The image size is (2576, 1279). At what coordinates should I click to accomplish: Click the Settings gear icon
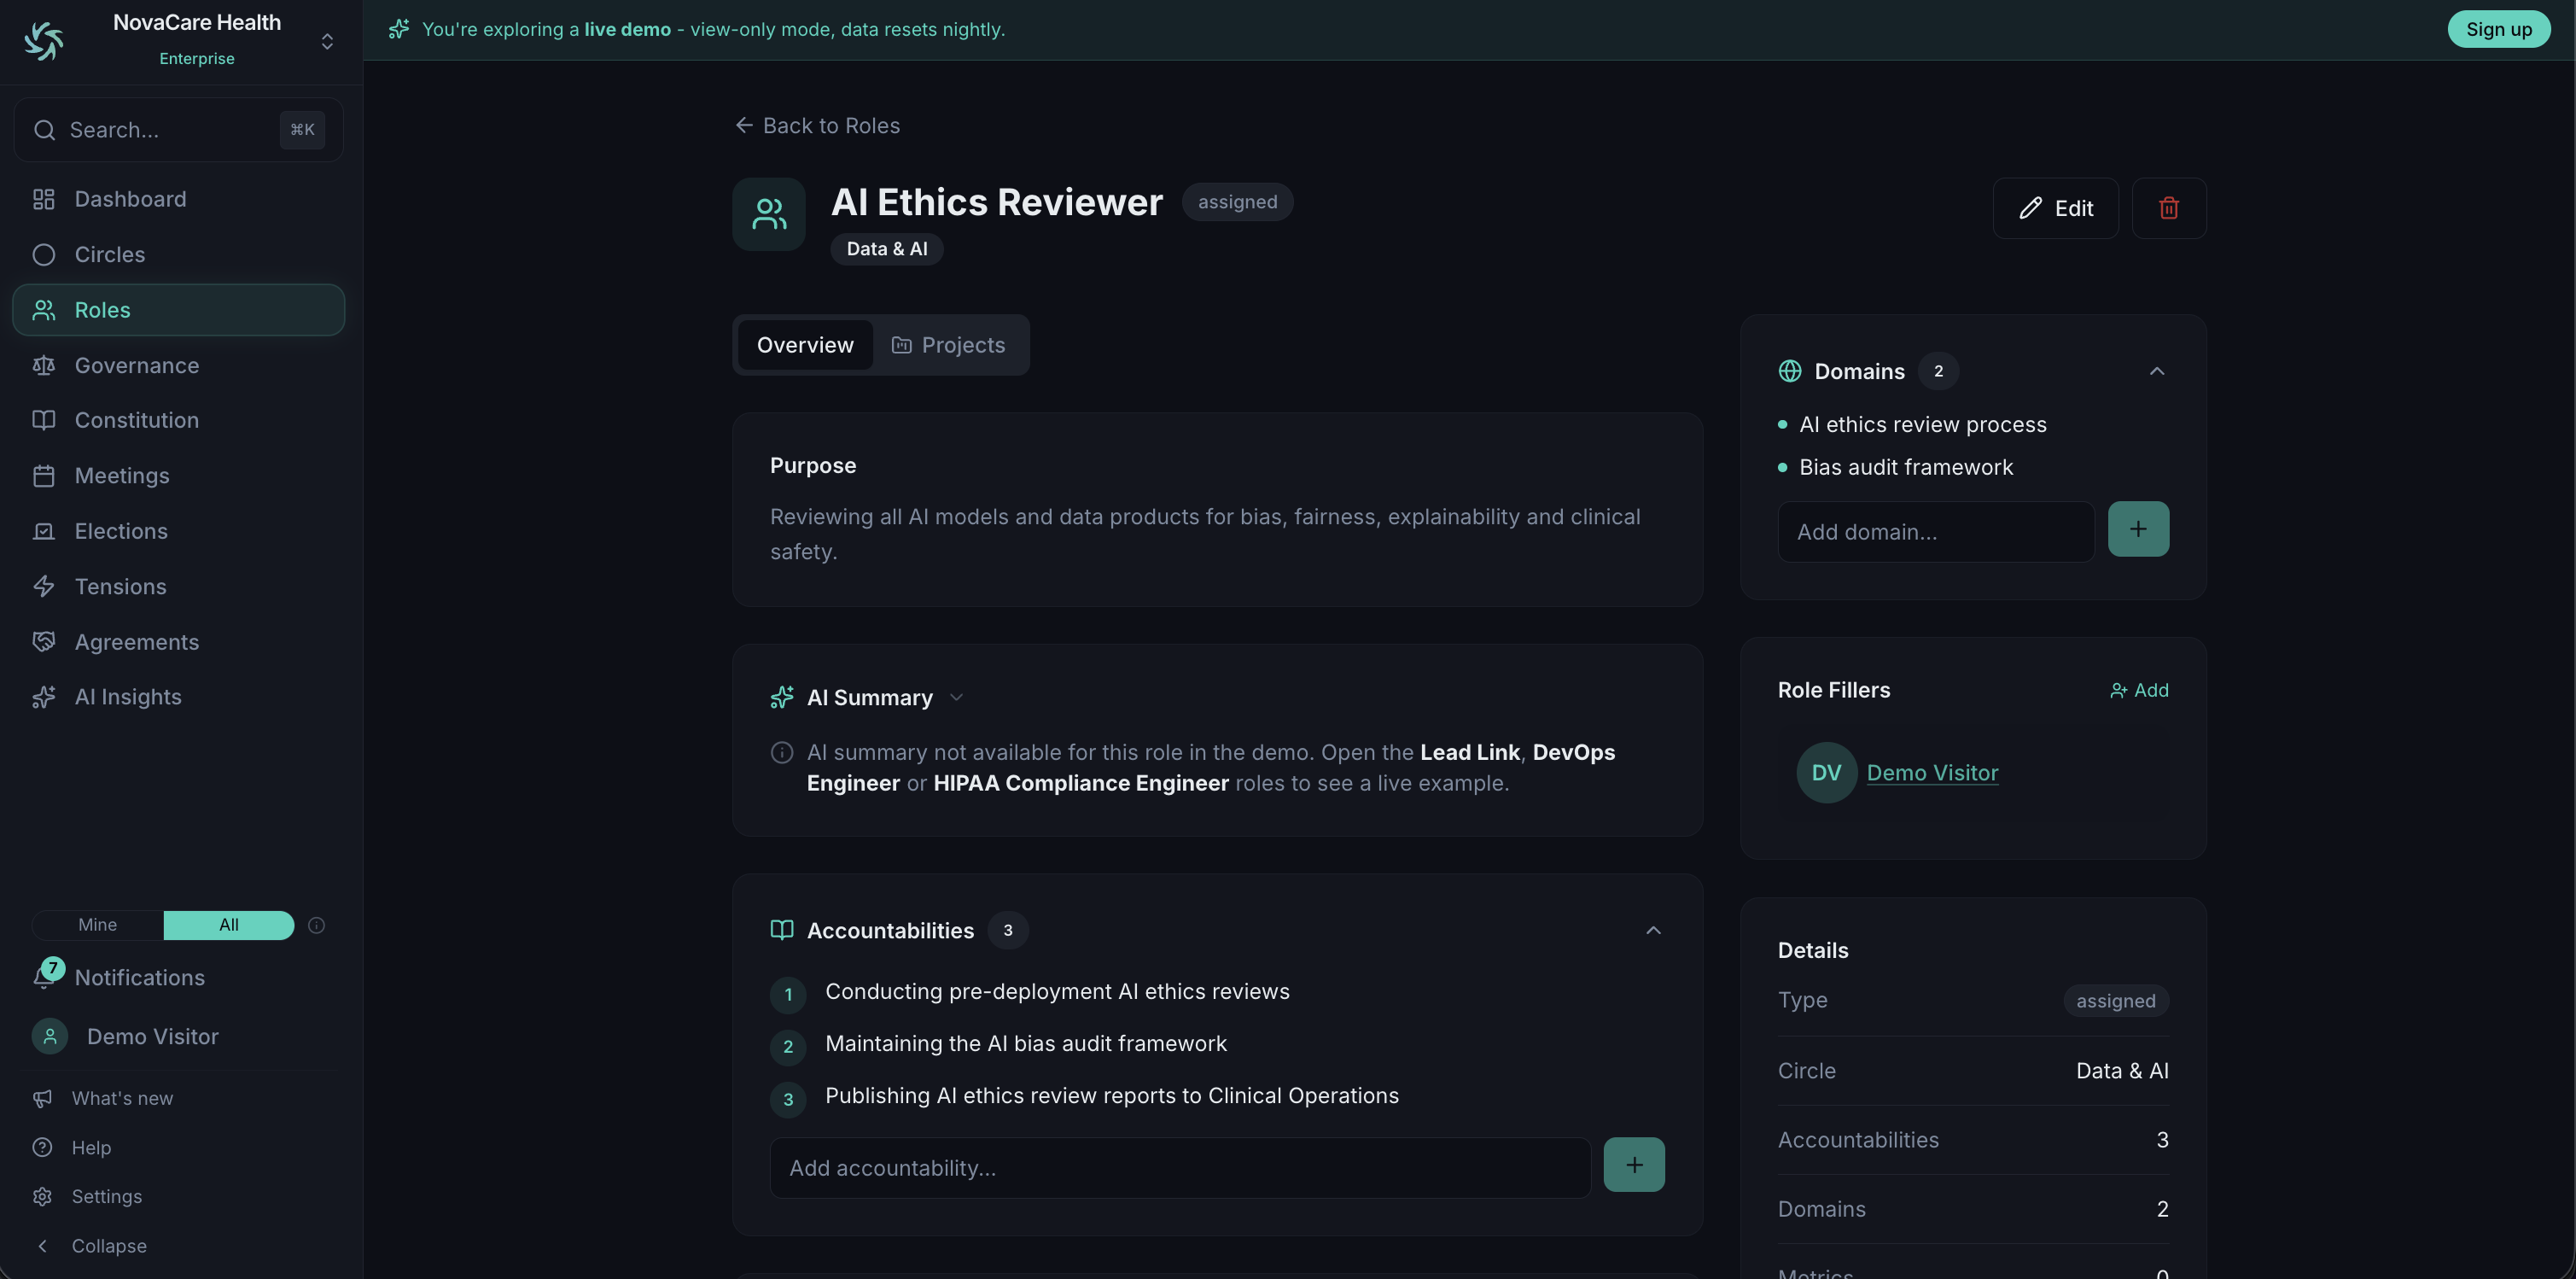42,1196
